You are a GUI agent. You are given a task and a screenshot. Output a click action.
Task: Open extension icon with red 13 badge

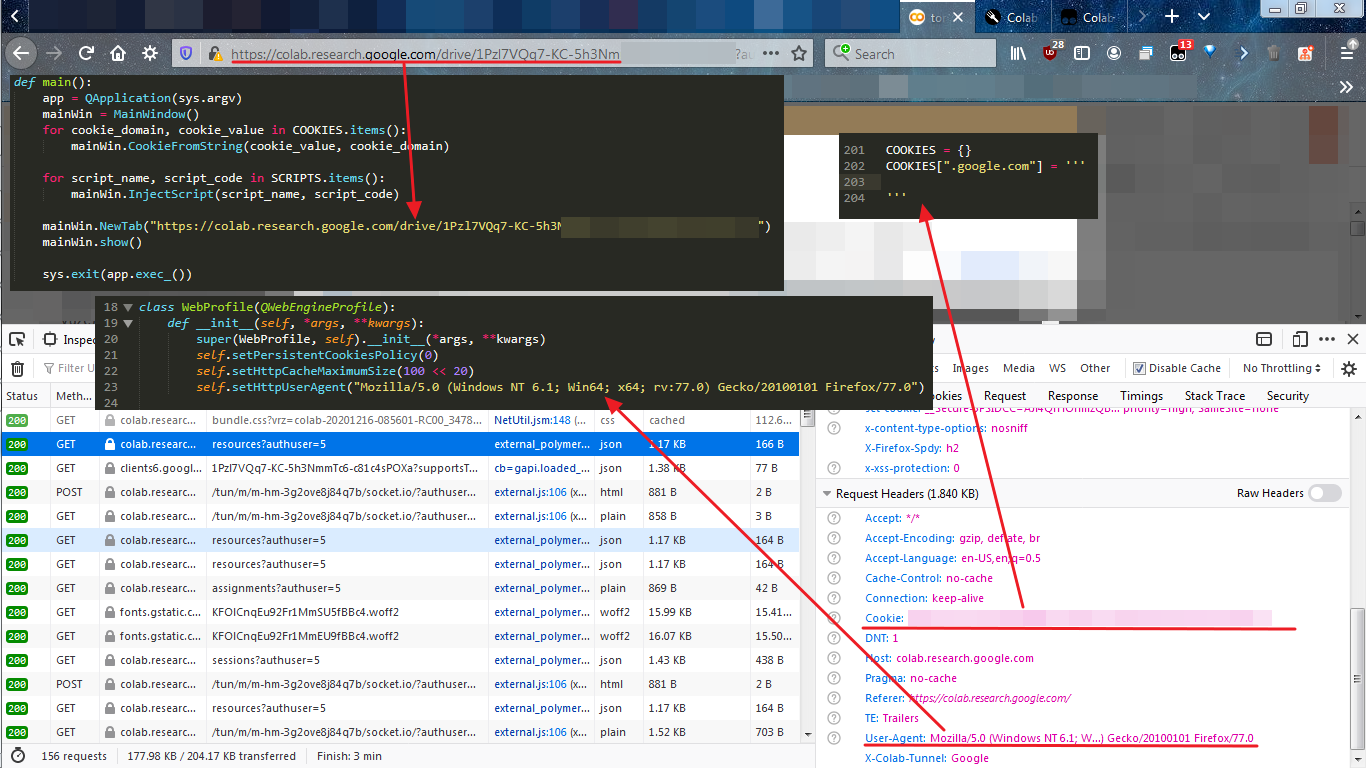point(1179,54)
